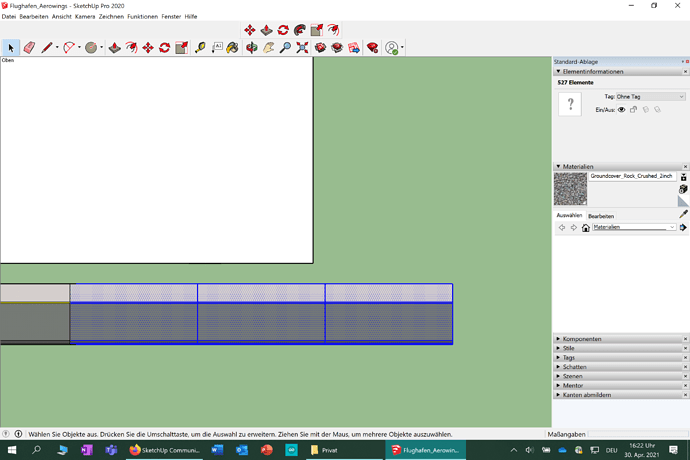The width and height of the screenshot is (690, 460).
Task: Select Scale tool in the main toolbar row
Action: tap(181, 48)
